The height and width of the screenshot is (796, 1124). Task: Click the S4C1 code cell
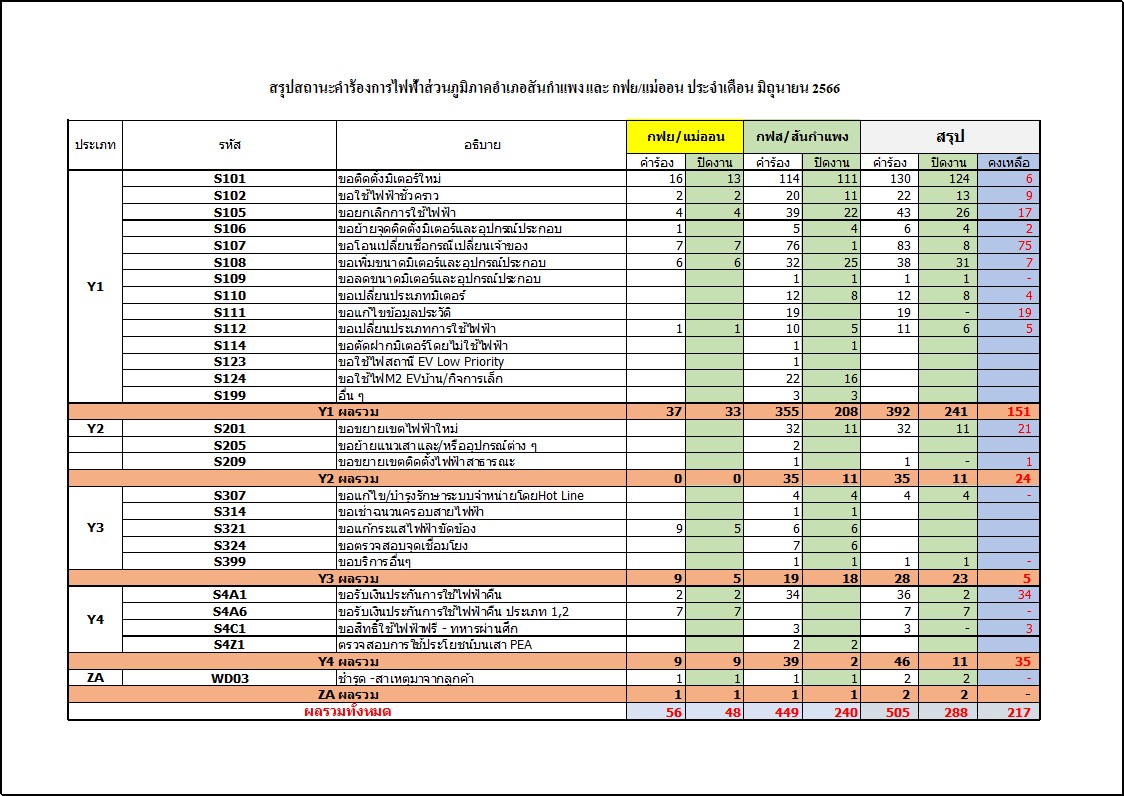(229, 628)
